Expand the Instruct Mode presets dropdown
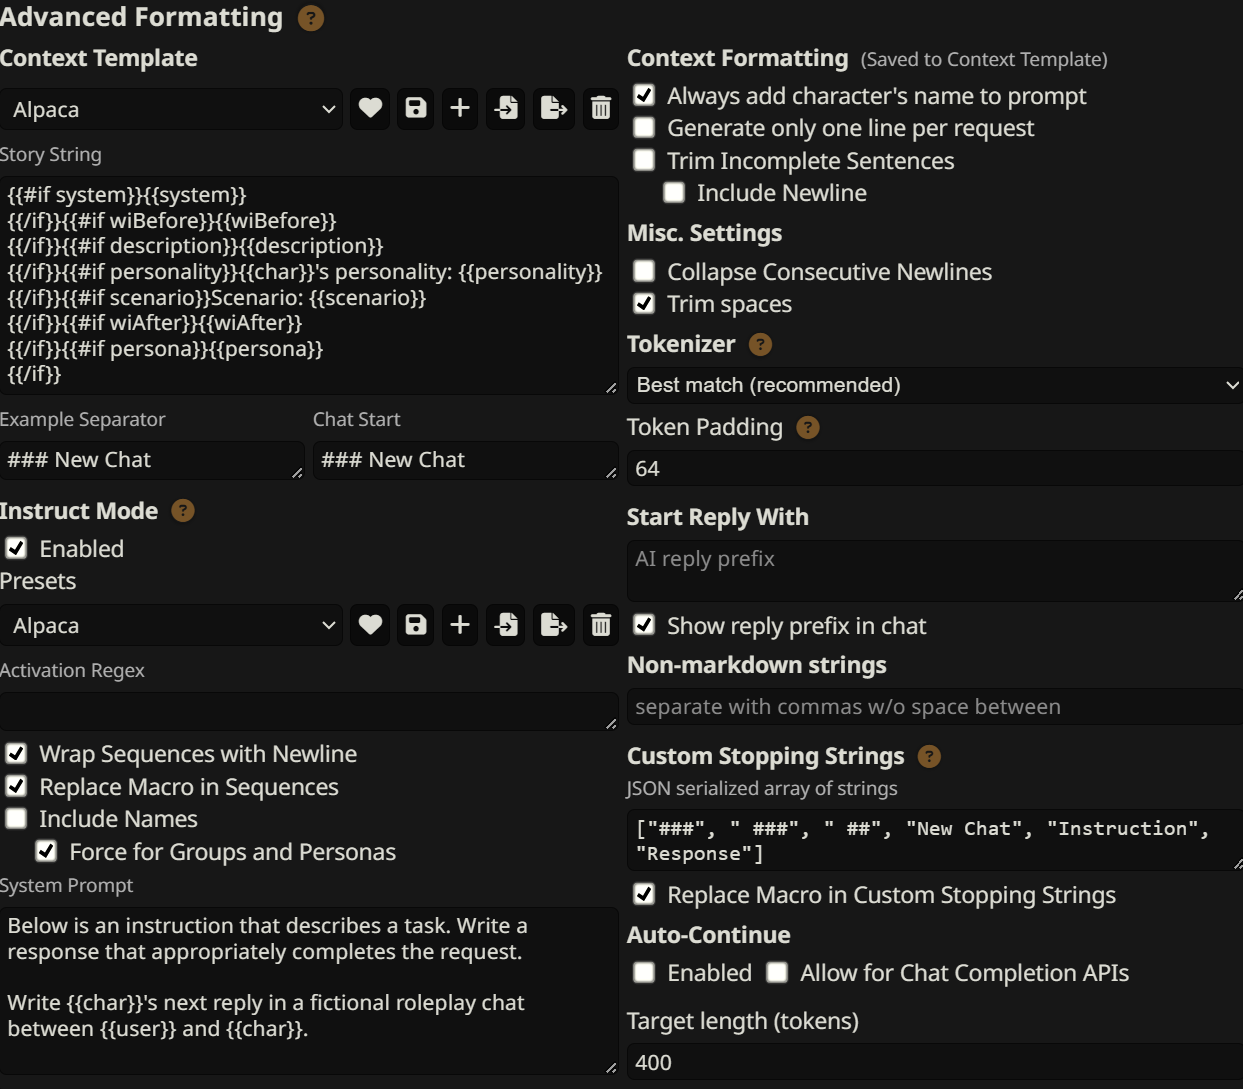The image size is (1243, 1089). coord(171,625)
